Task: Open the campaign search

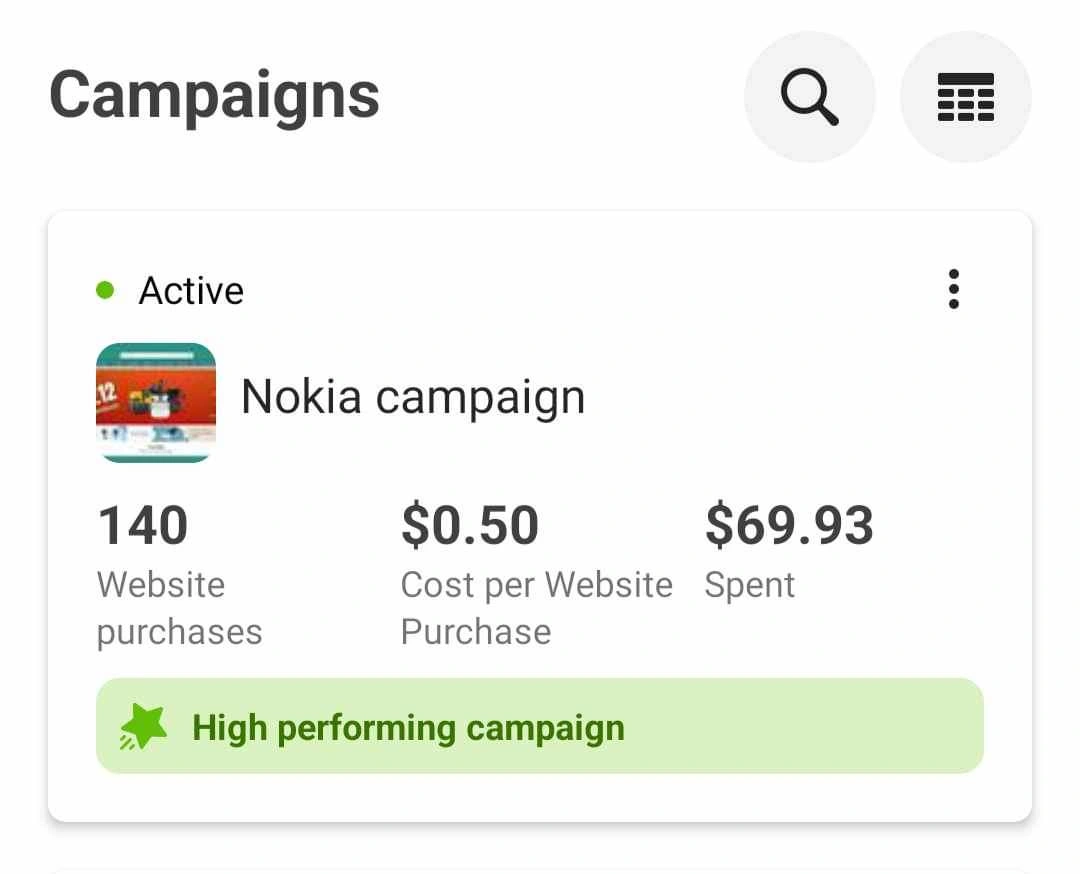Action: pos(809,97)
